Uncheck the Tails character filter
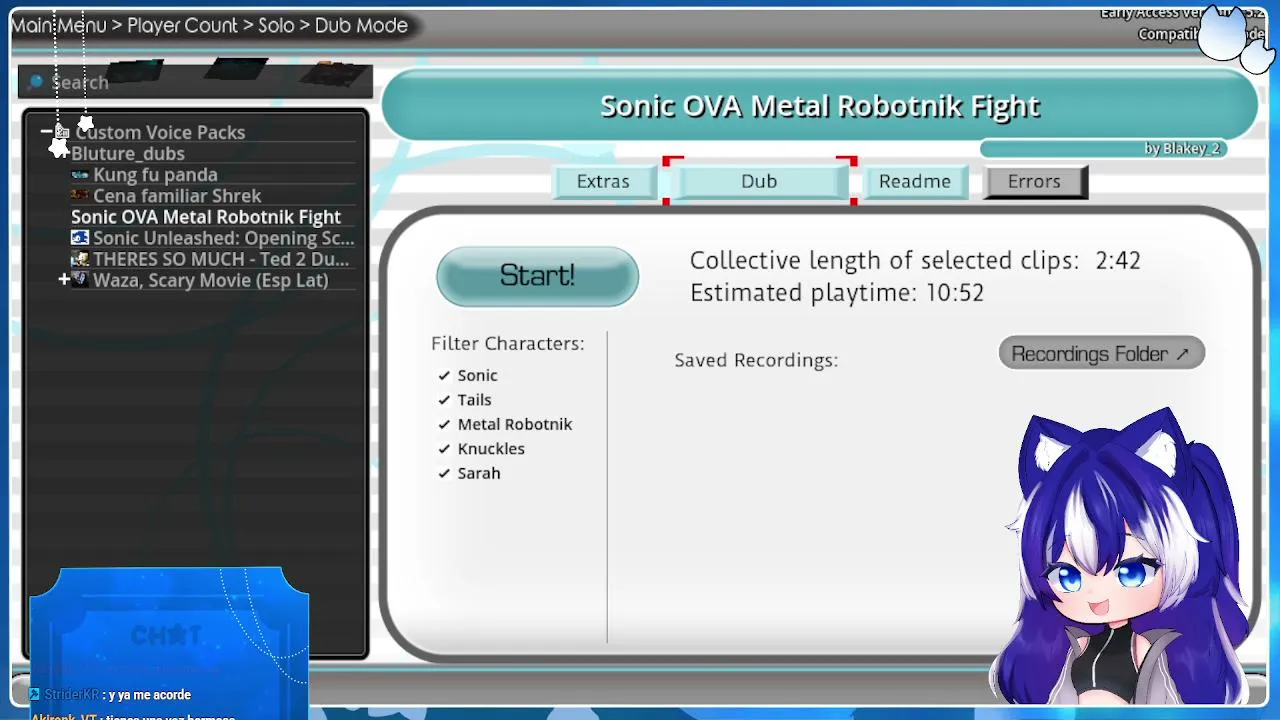This screenshot has height=720, width=1280. coord(444,400)
